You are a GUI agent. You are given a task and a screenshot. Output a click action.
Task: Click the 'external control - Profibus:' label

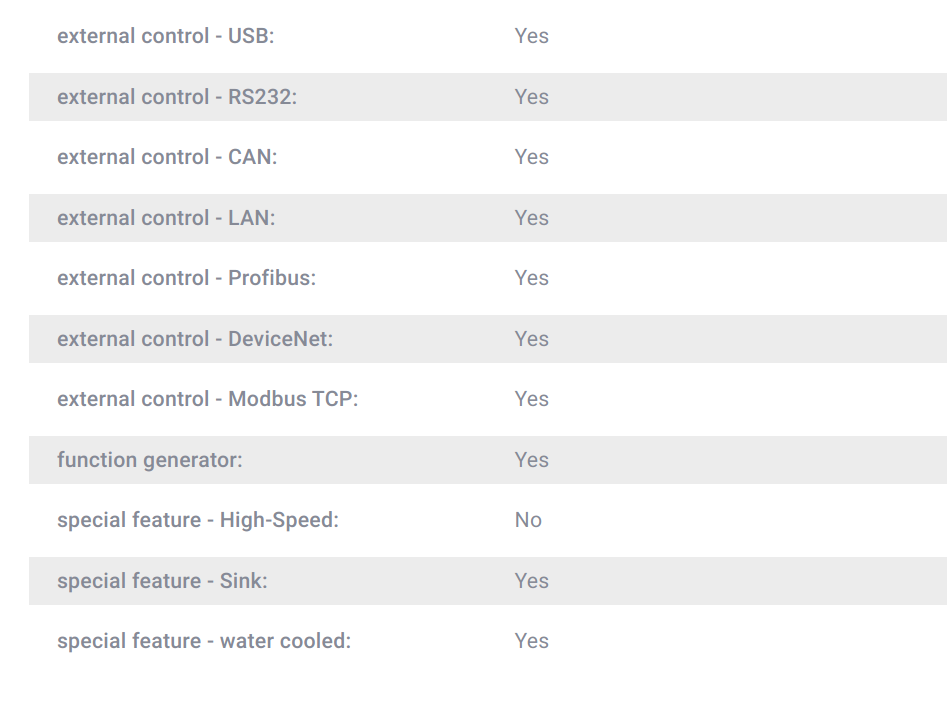(x=187, y=278)
